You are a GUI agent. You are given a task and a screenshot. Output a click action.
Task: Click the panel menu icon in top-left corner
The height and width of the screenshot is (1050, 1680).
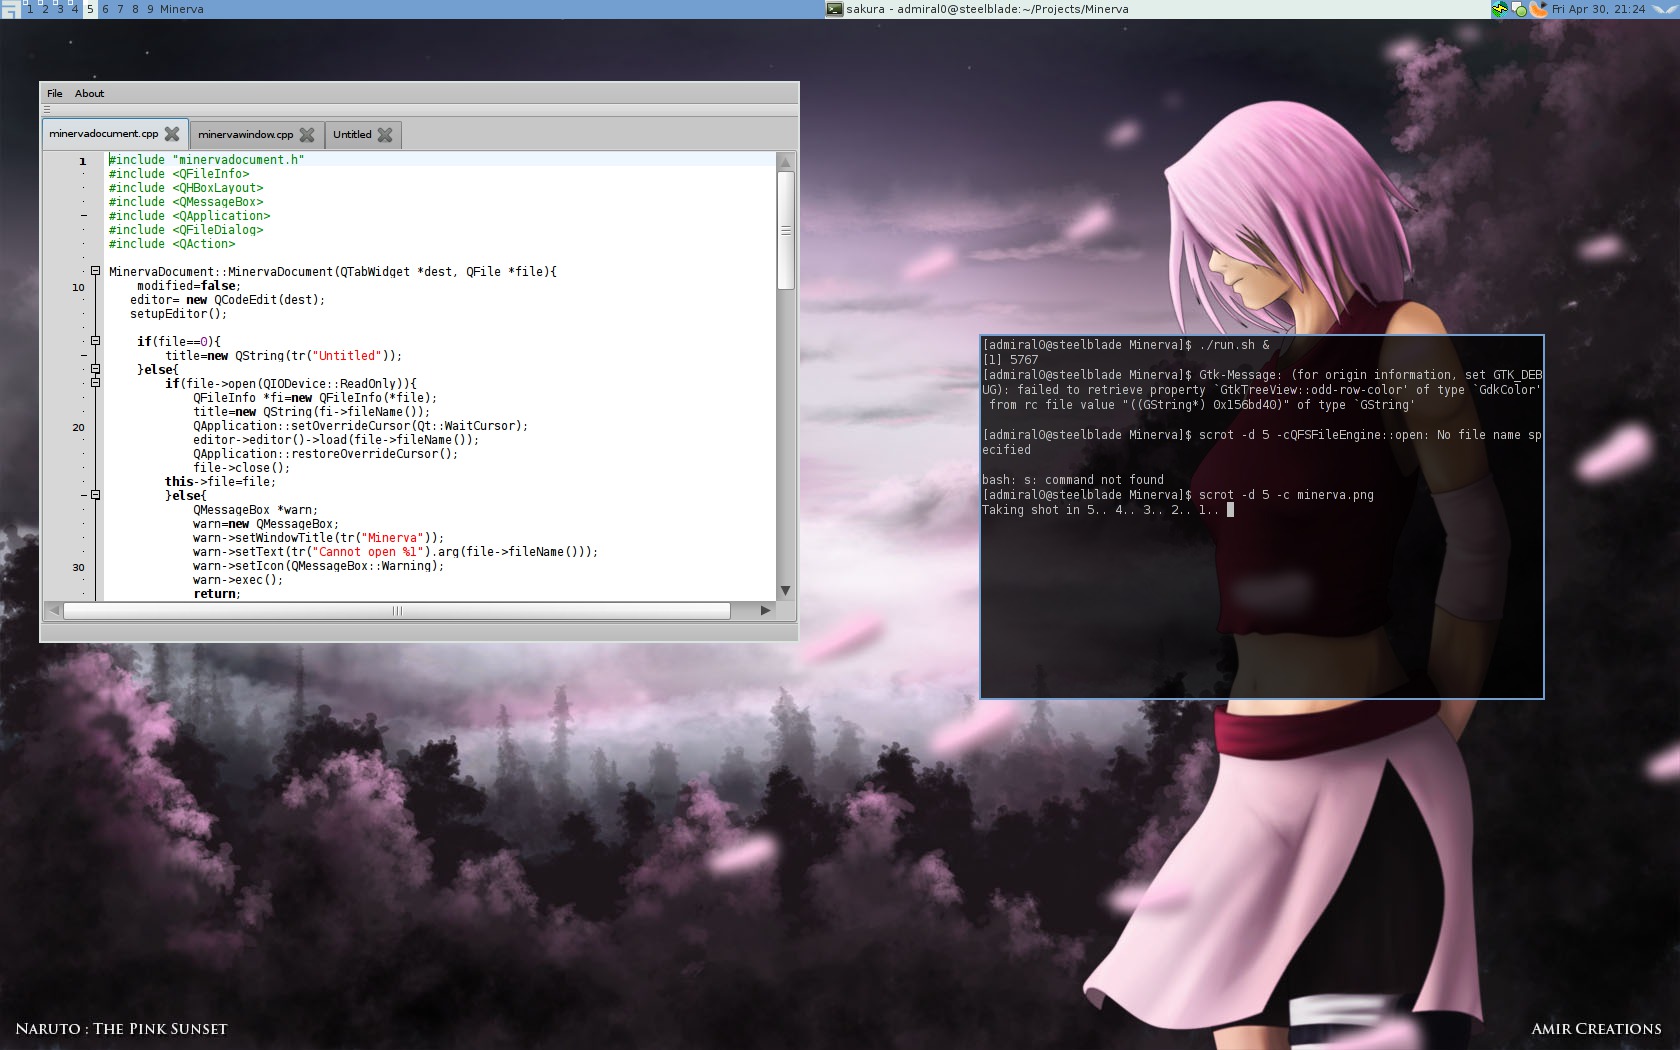coord(9,9)
